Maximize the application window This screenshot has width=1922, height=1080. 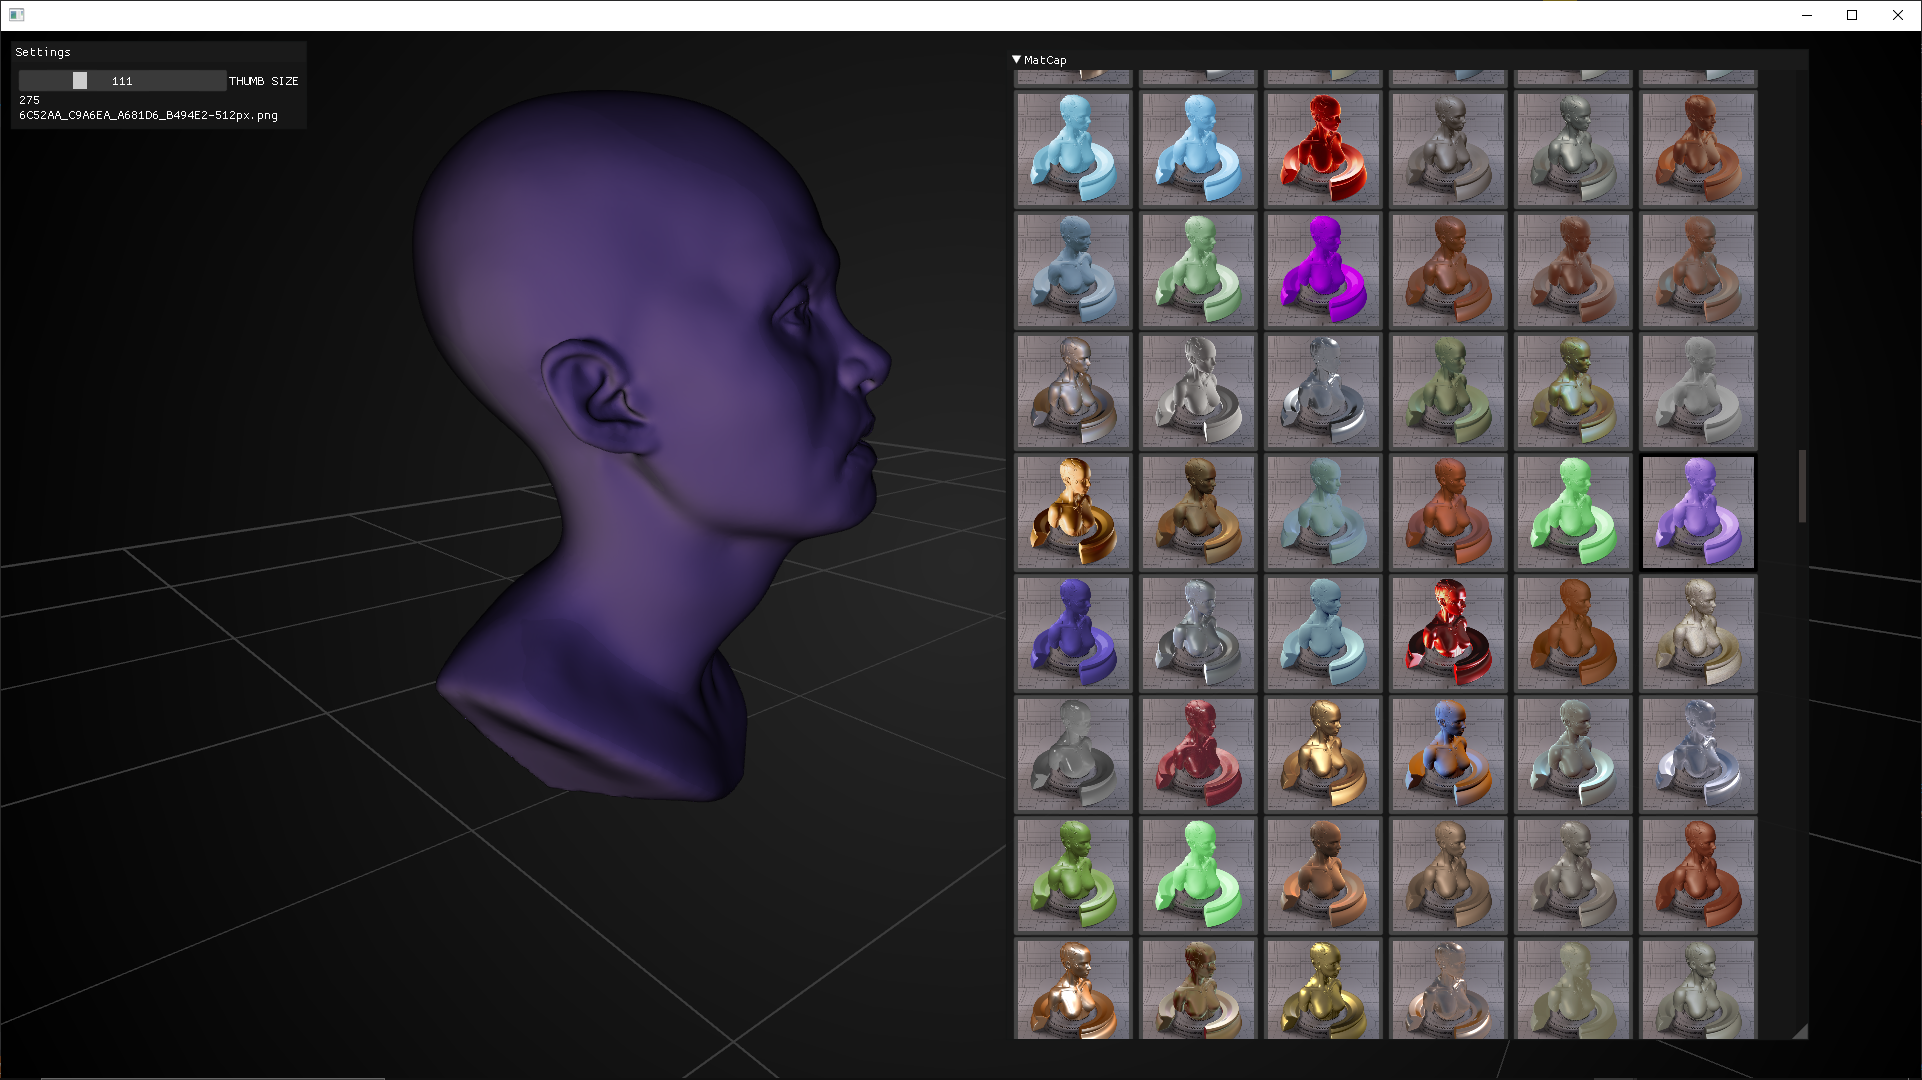(x=1852, y=15)
